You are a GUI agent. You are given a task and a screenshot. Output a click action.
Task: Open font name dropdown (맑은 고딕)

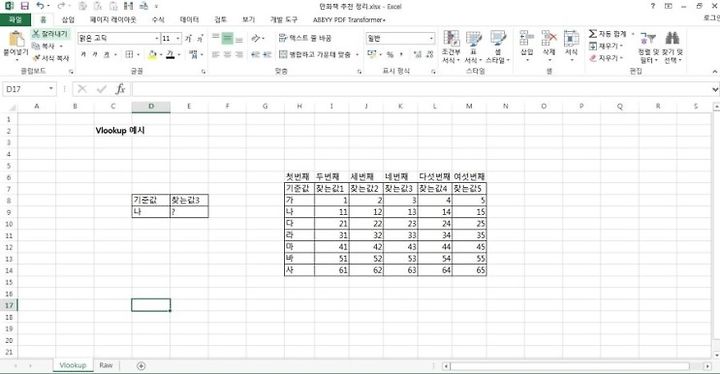(157, 39)
